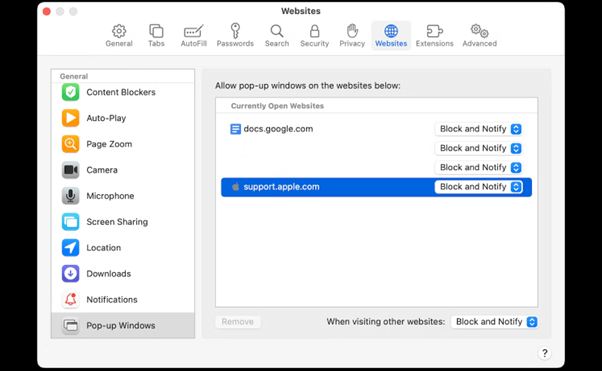Select the Screen Sharing sidebar label
This screenshot has height=371, width=602.
point(117,222)
